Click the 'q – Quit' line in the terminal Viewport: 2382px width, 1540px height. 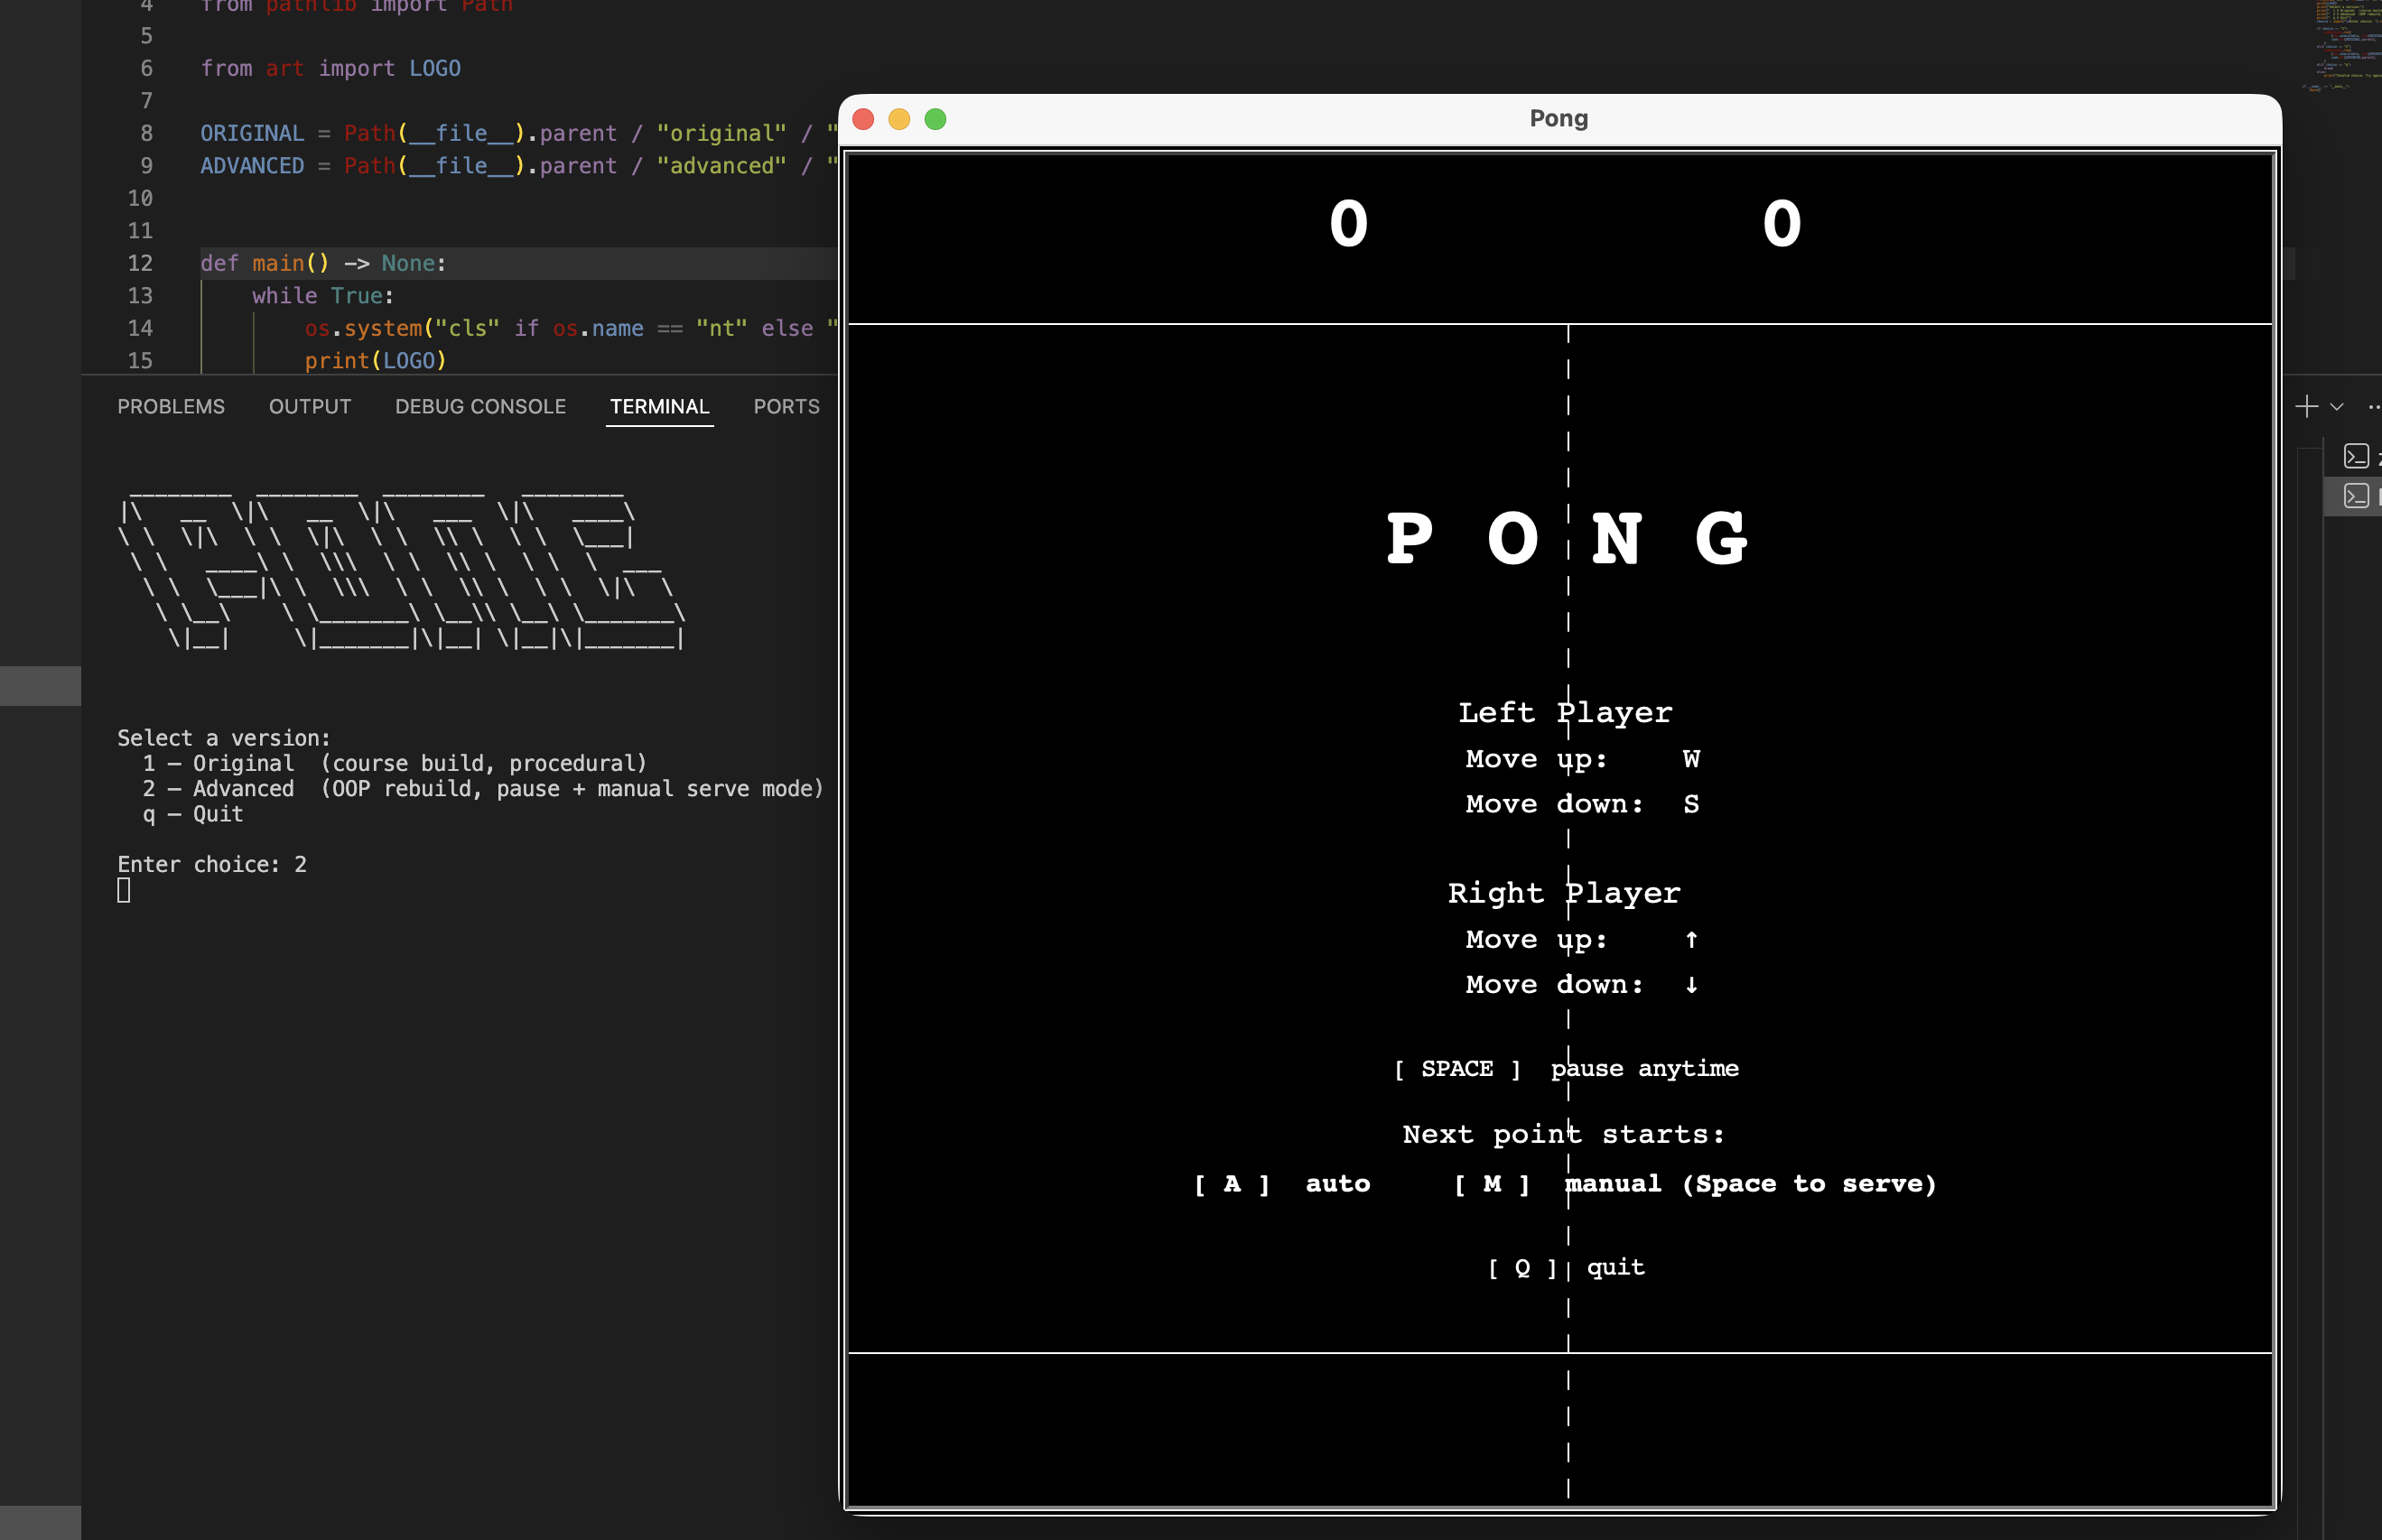click(193, 814)
